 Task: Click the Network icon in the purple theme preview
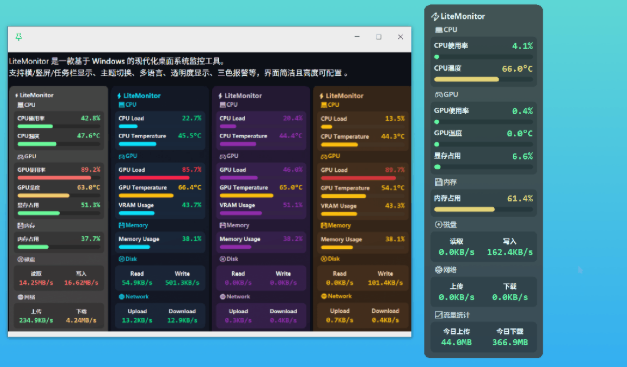pos(223,297)
